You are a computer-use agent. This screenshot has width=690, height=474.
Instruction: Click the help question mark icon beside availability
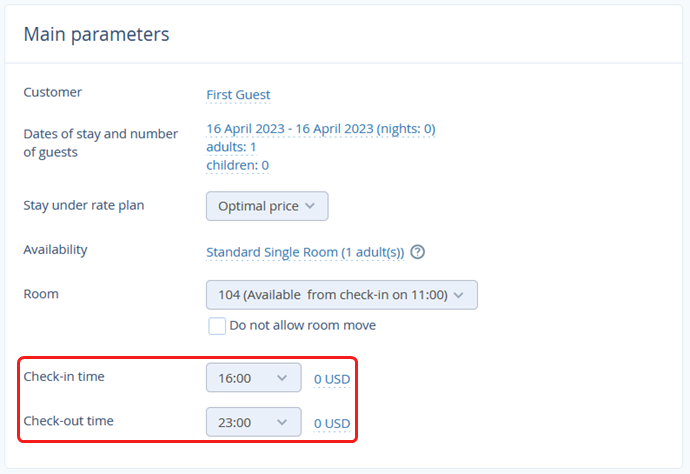tap(417, 252)
